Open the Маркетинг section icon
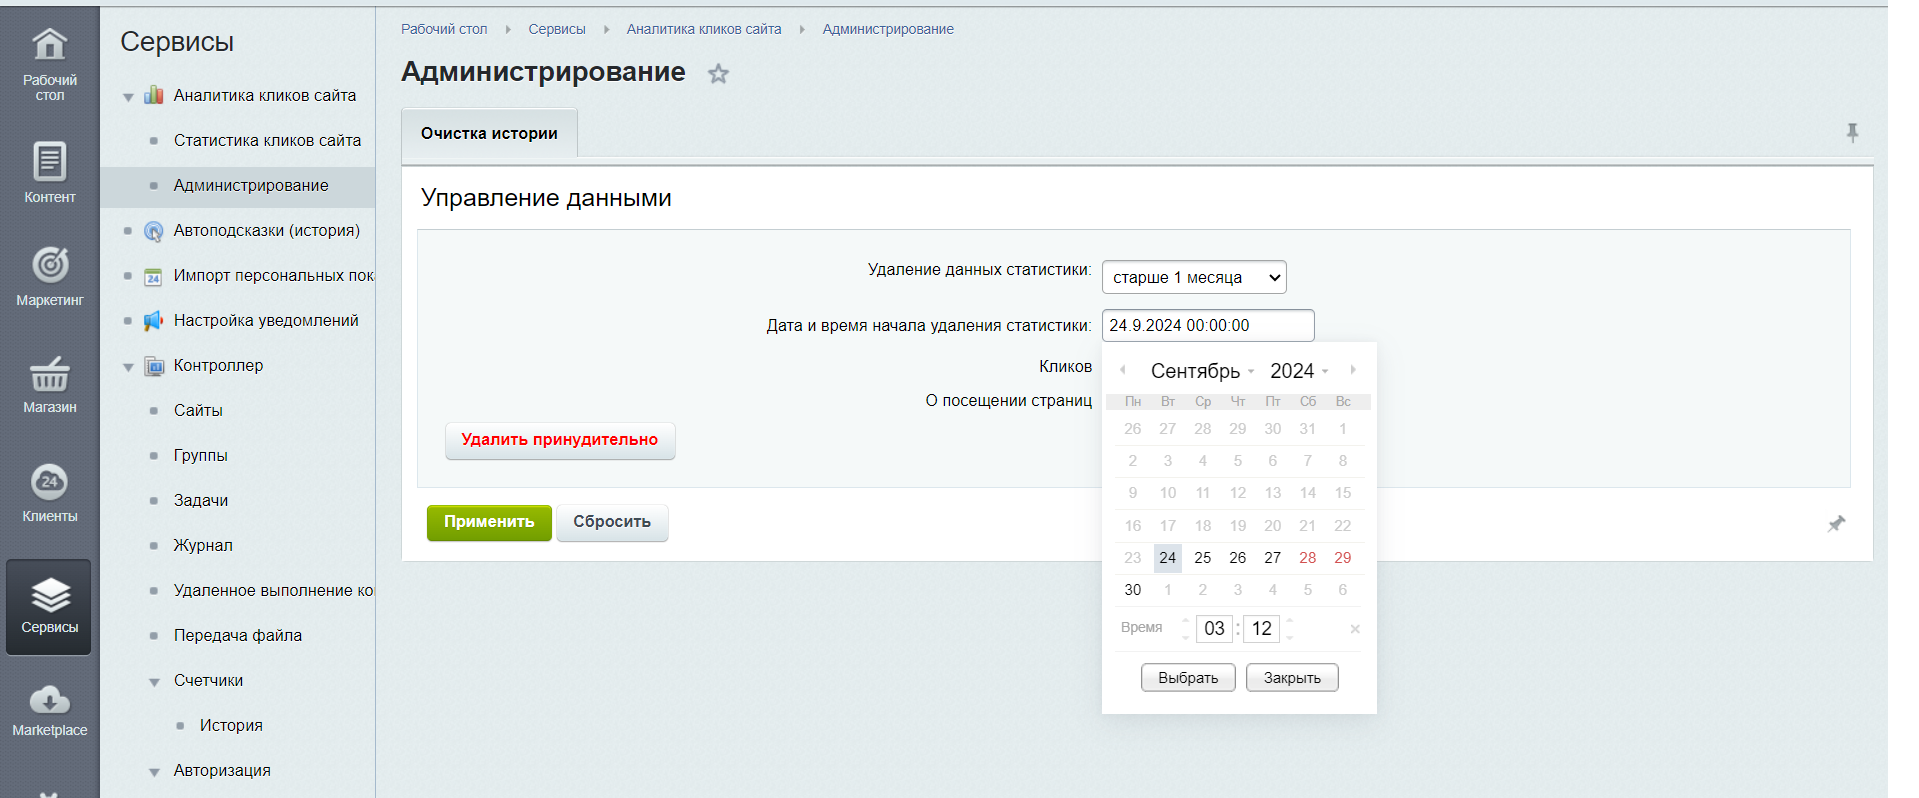This screenshot has height=798, width=1919. click(x=49, y=265)
